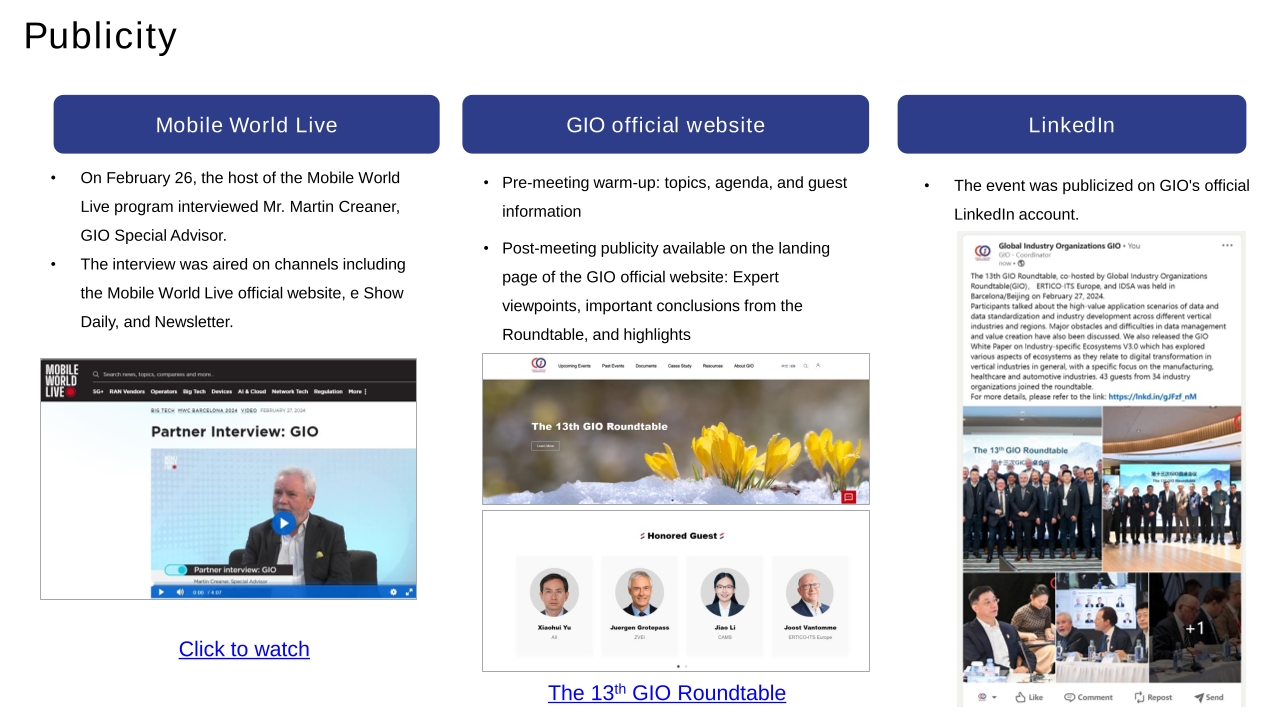Select Joost Vantomme's guest photo
The width and height of the screenshot is (1280, 720).
[810, 592]
